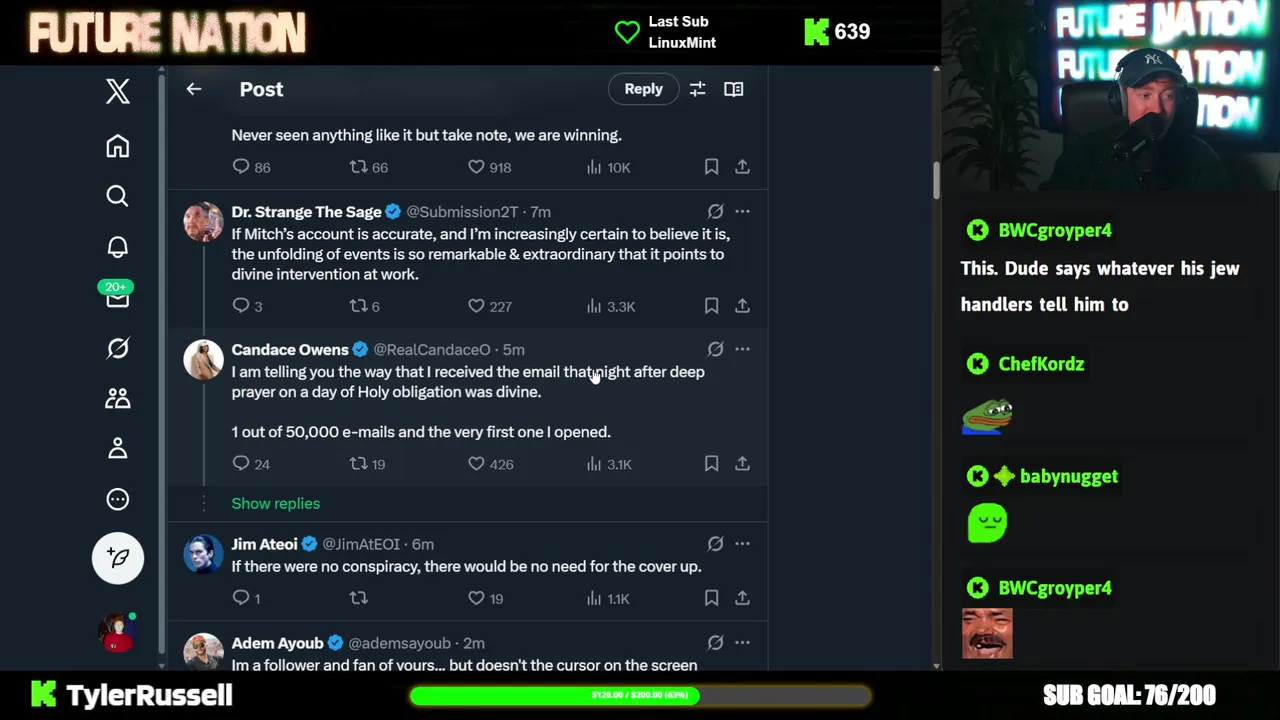Open the Communities icon in the sidebar
Image resolution: width=1280 pixels, height=720 pixels.
point(118,398)
